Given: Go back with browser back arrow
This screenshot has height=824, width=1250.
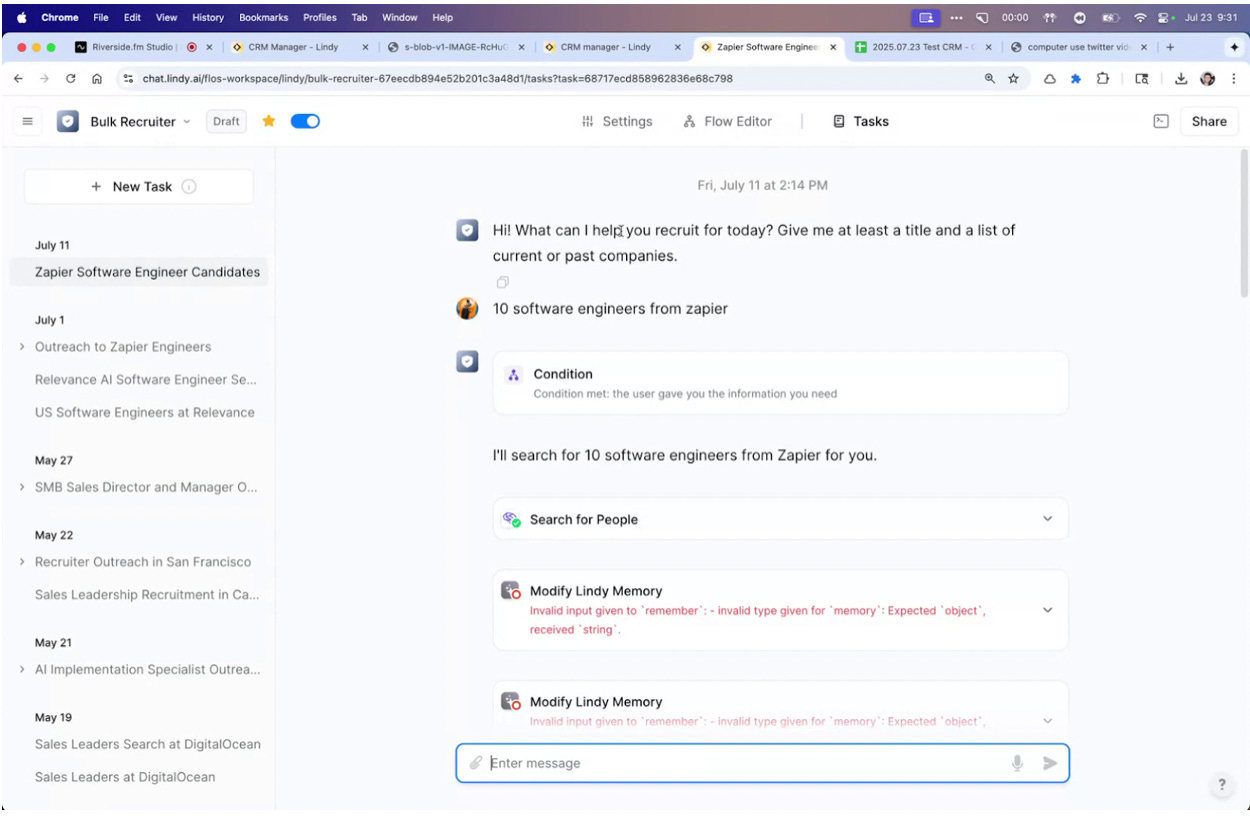Looking at the screenshot, I should (x=19, y=79).
